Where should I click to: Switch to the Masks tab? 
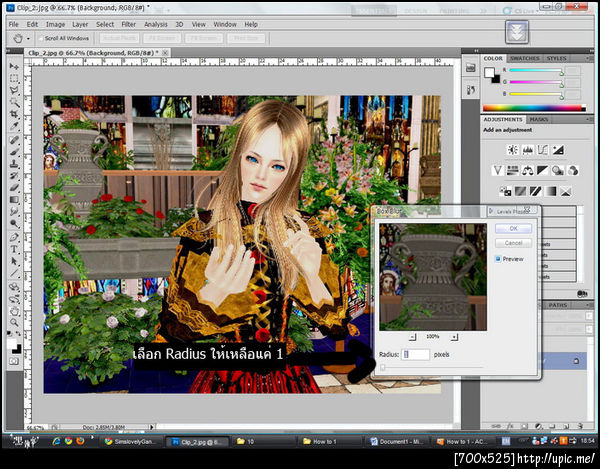(539, 119)
